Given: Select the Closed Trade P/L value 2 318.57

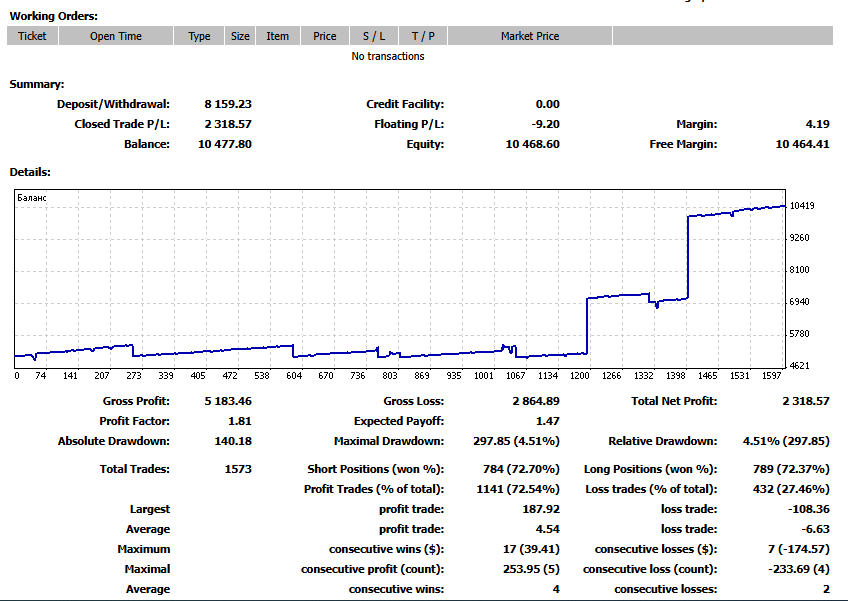Looking at the screenshot, I should 228,124.
